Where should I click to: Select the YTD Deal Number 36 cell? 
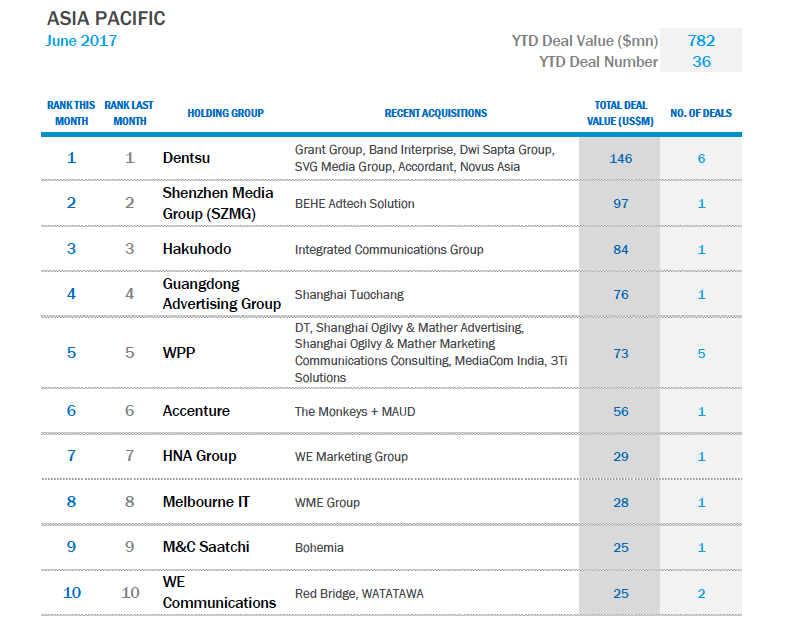701,62
